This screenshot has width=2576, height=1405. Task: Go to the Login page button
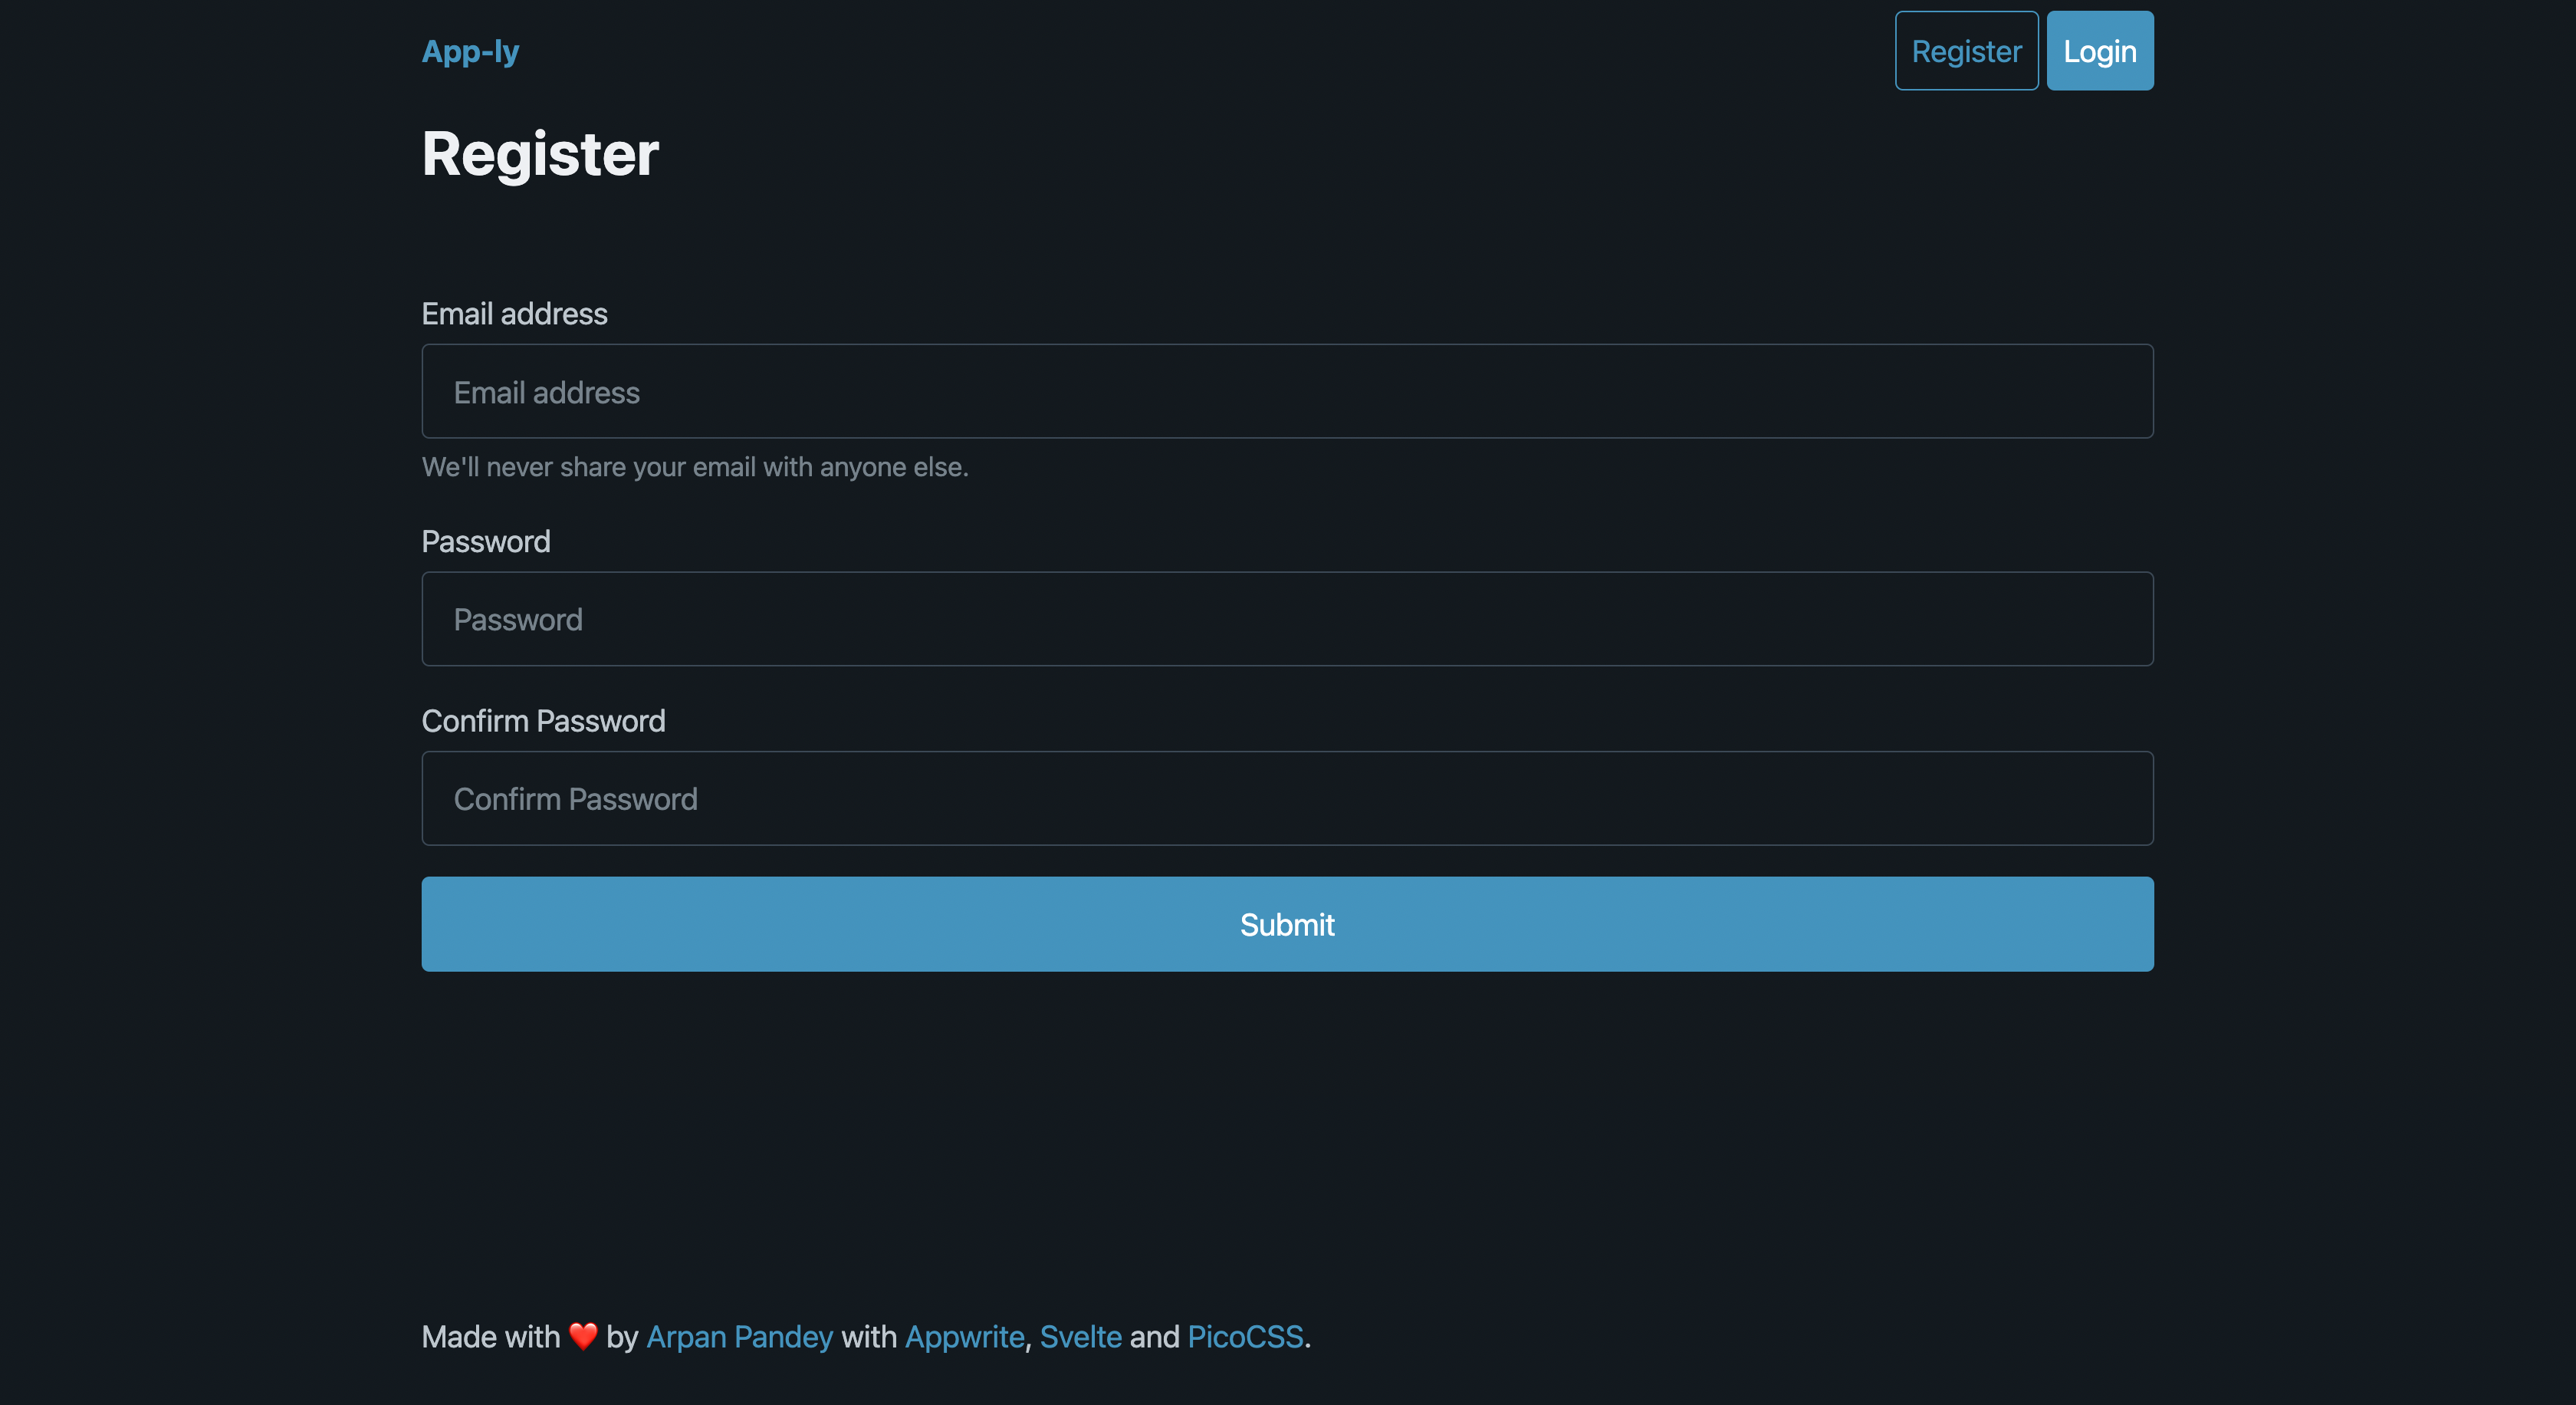(x=2099, y=51)
